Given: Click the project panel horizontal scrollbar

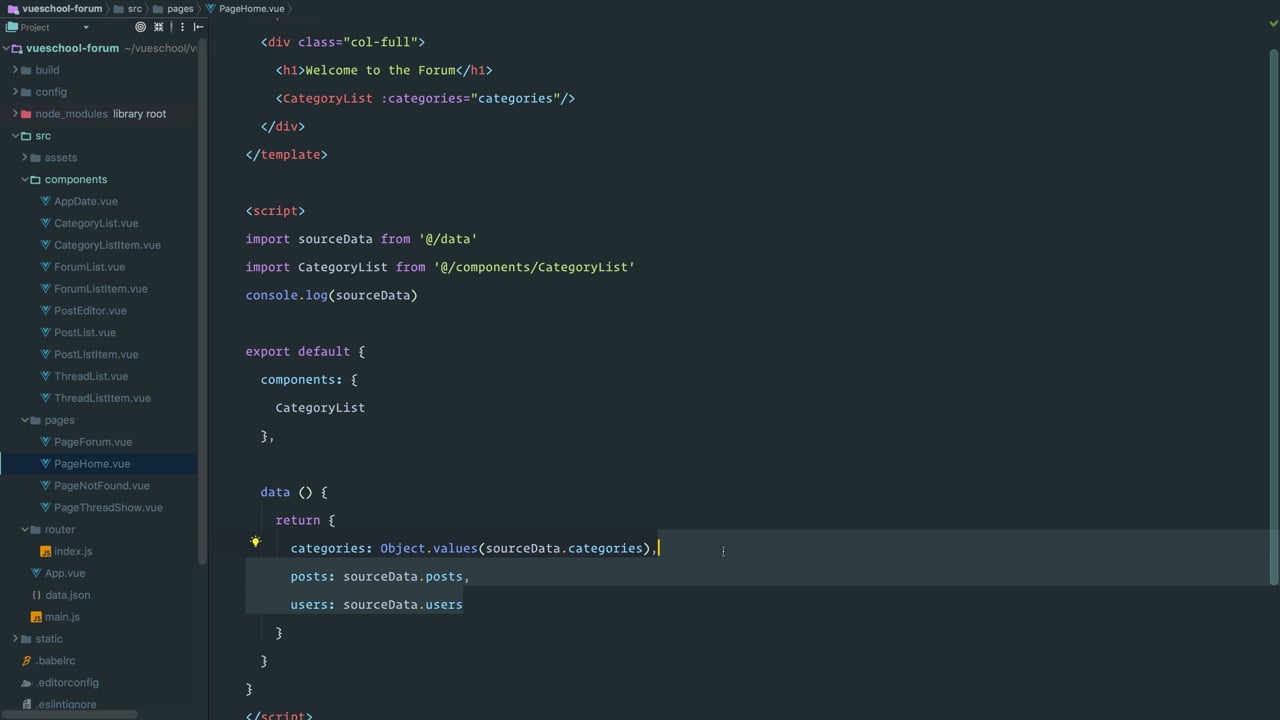Looking at the screenshot, I should pyautogui.click(x=68, y=714).
